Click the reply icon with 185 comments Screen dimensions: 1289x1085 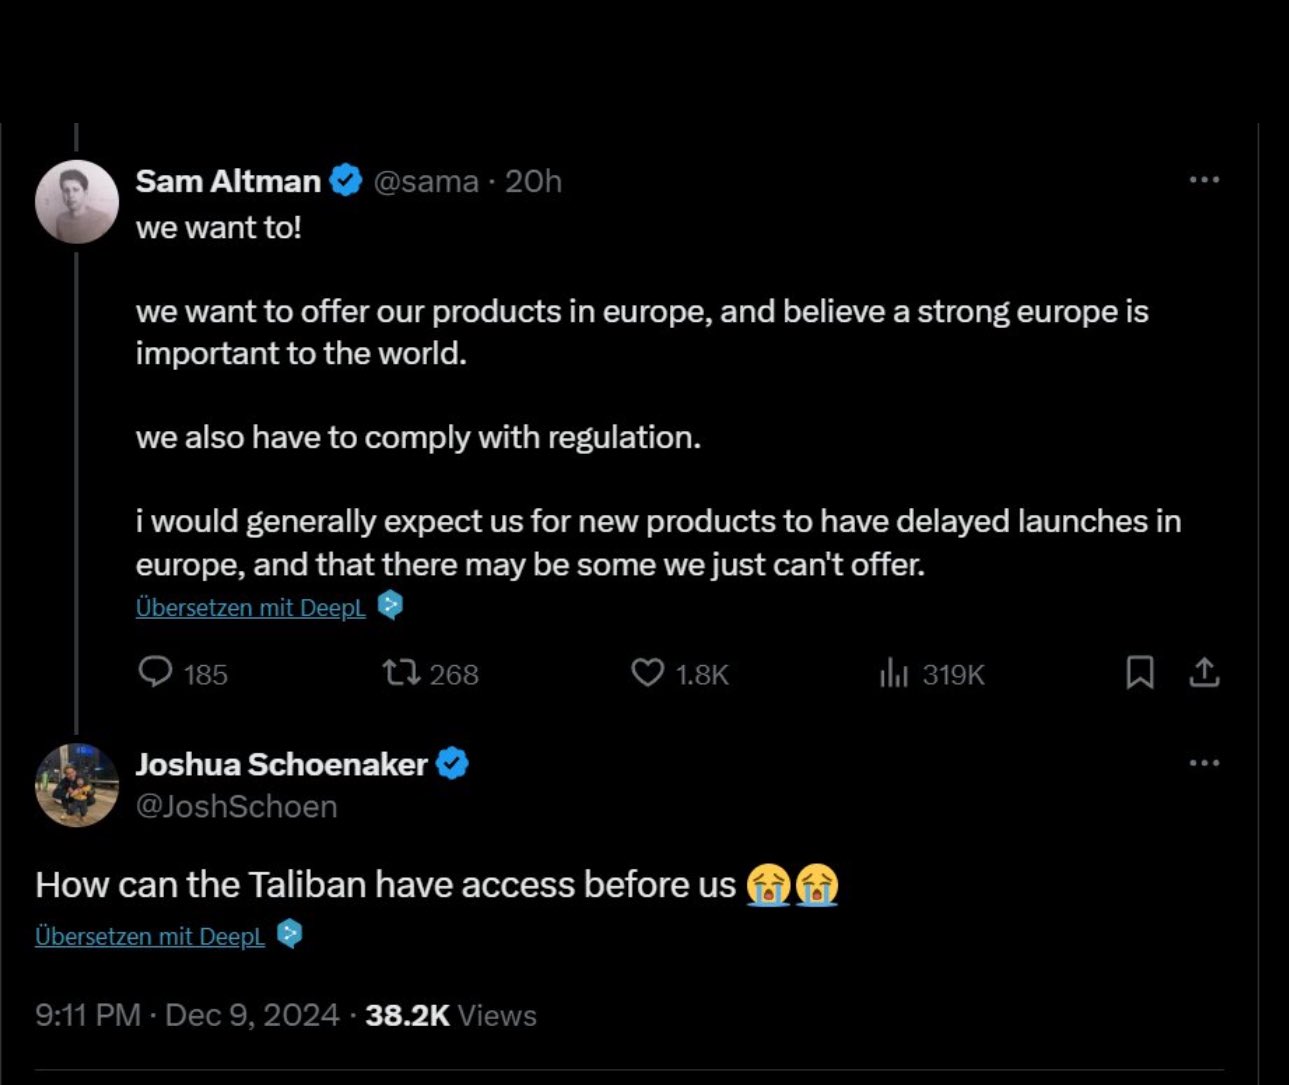pyautogui.click(x=155, y=672)
